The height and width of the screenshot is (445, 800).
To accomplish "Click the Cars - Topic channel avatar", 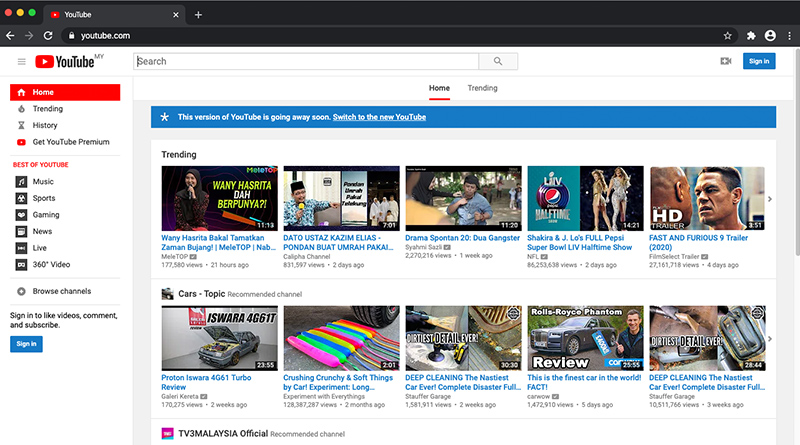I will [x=167, y=294].
